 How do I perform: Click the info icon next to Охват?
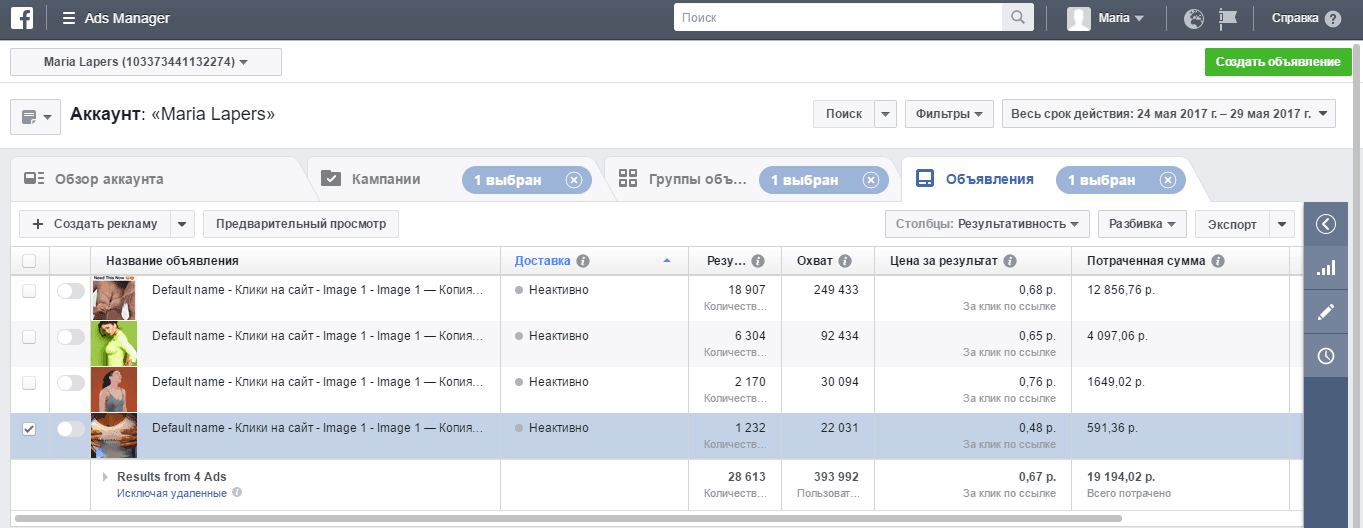pos(845,261)
